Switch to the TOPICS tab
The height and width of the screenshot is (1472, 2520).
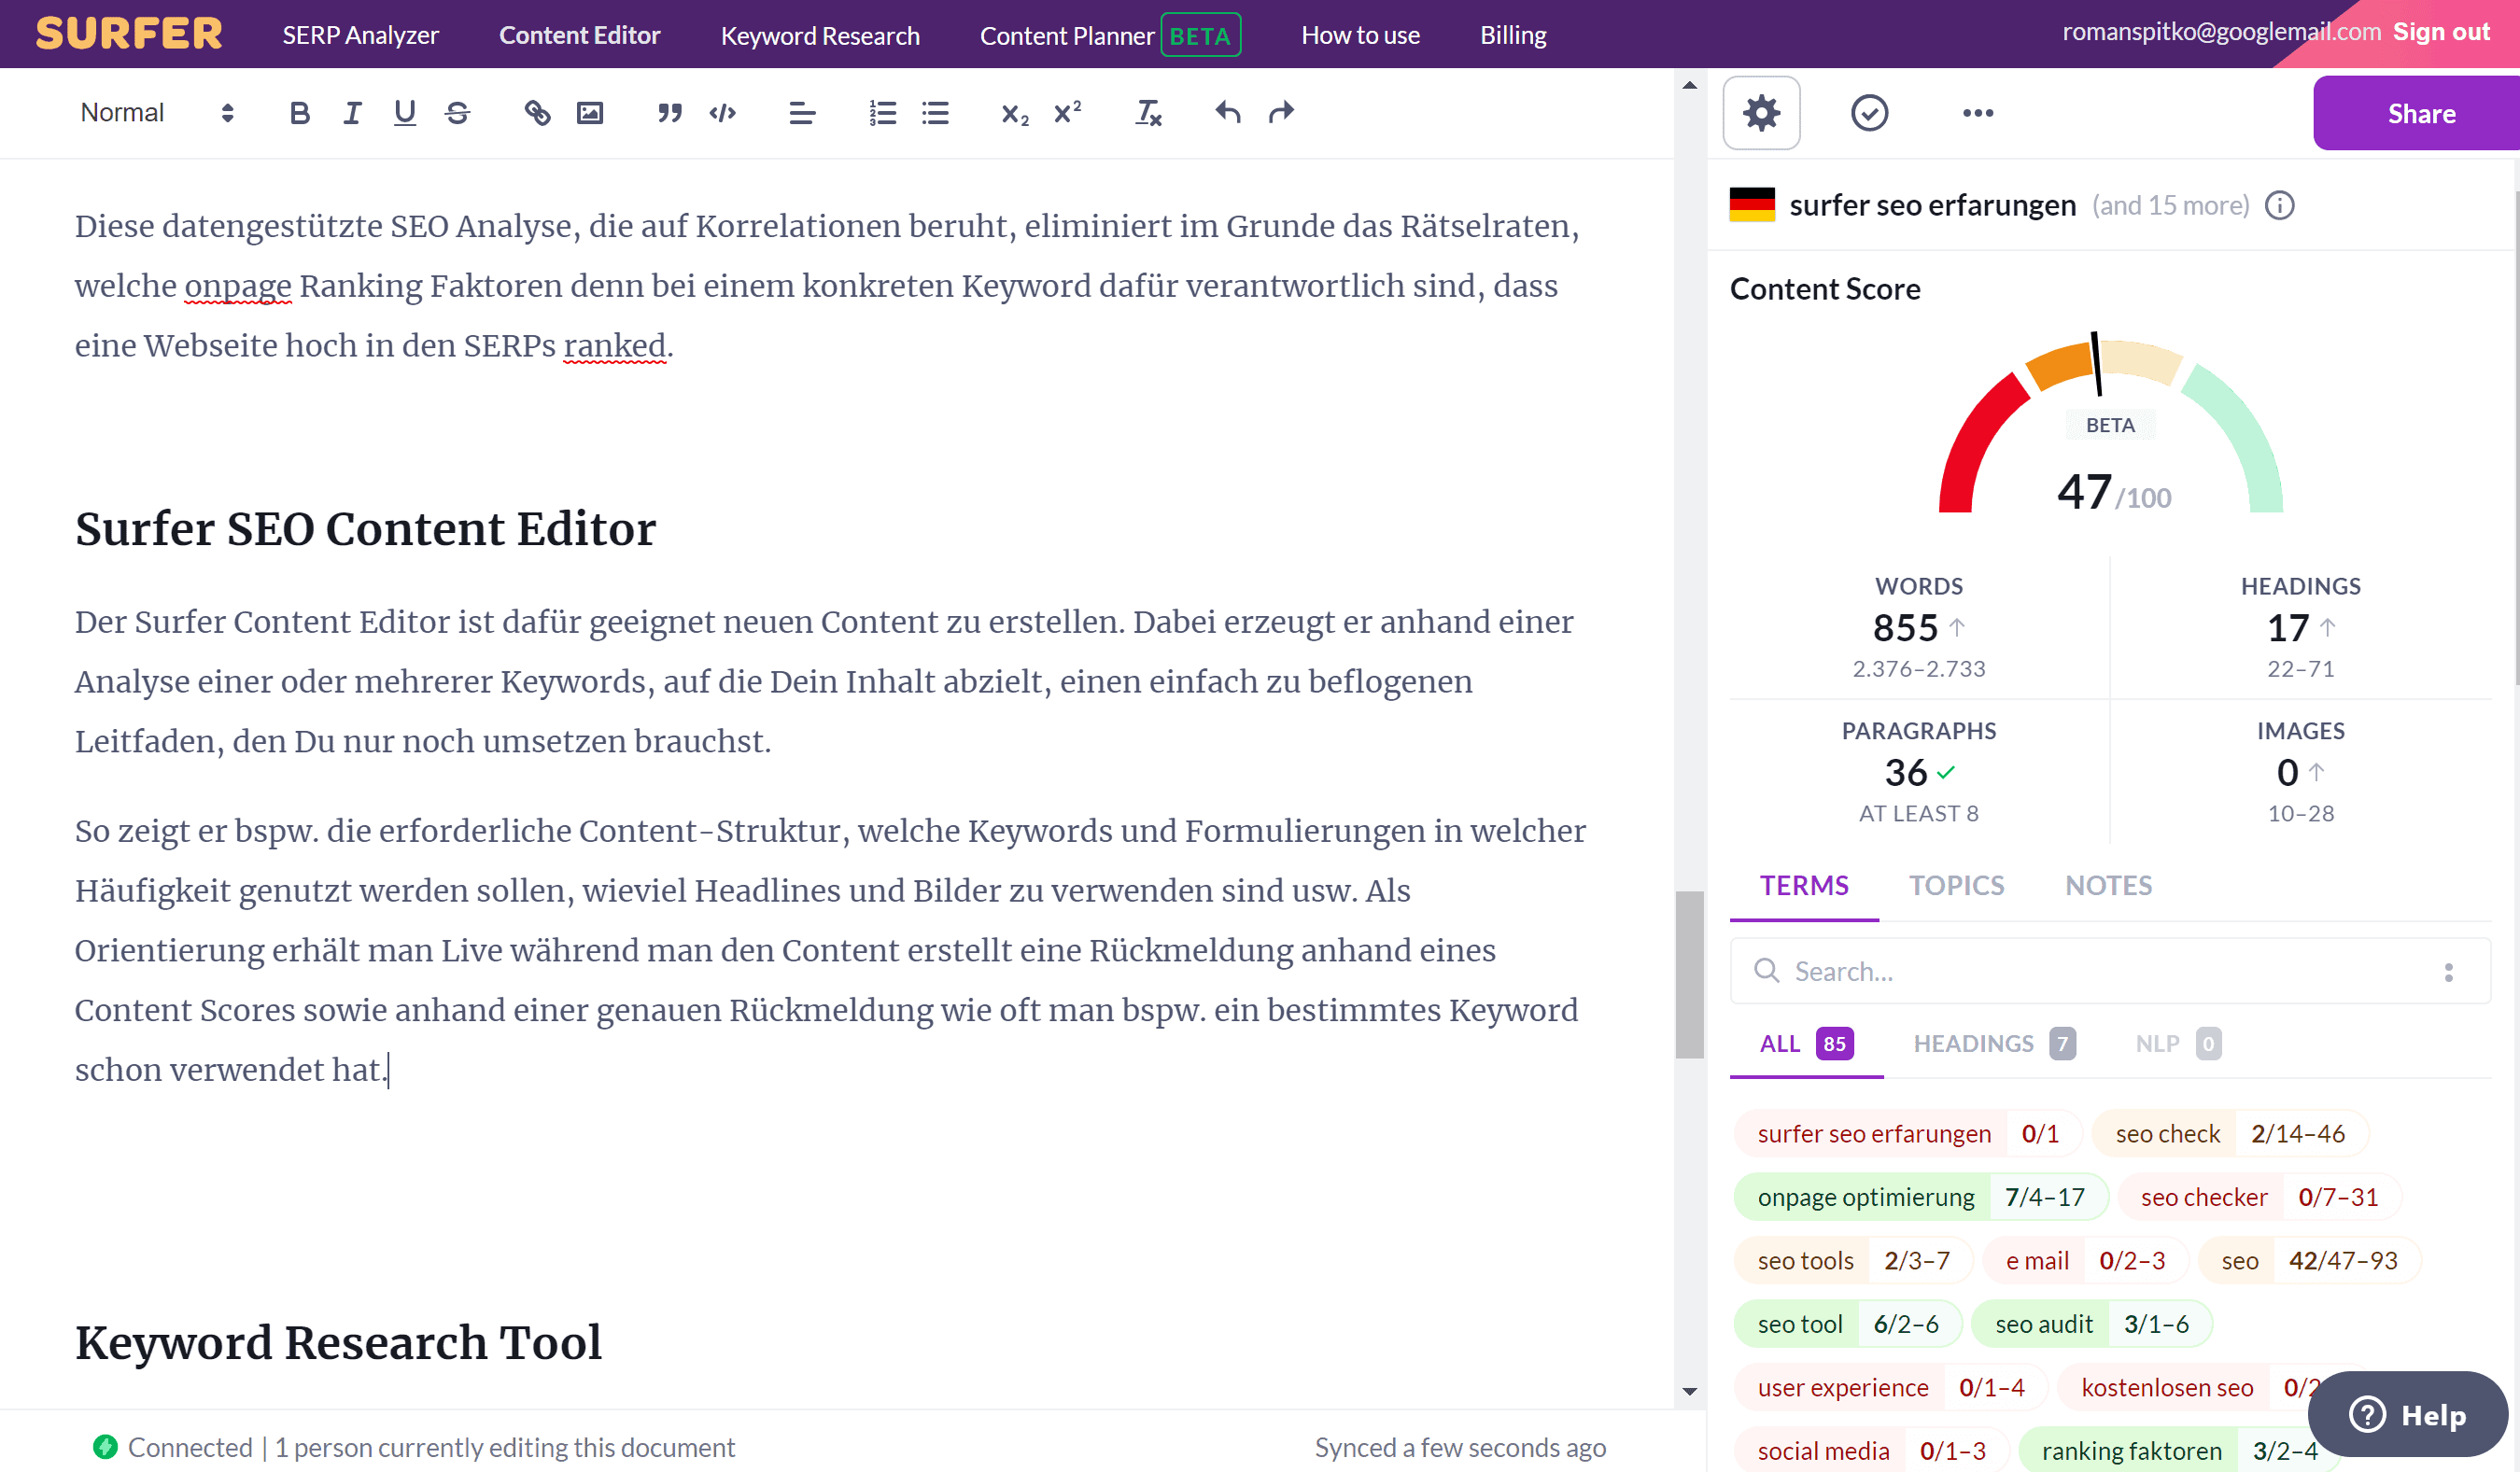(x=1956, y=886)
